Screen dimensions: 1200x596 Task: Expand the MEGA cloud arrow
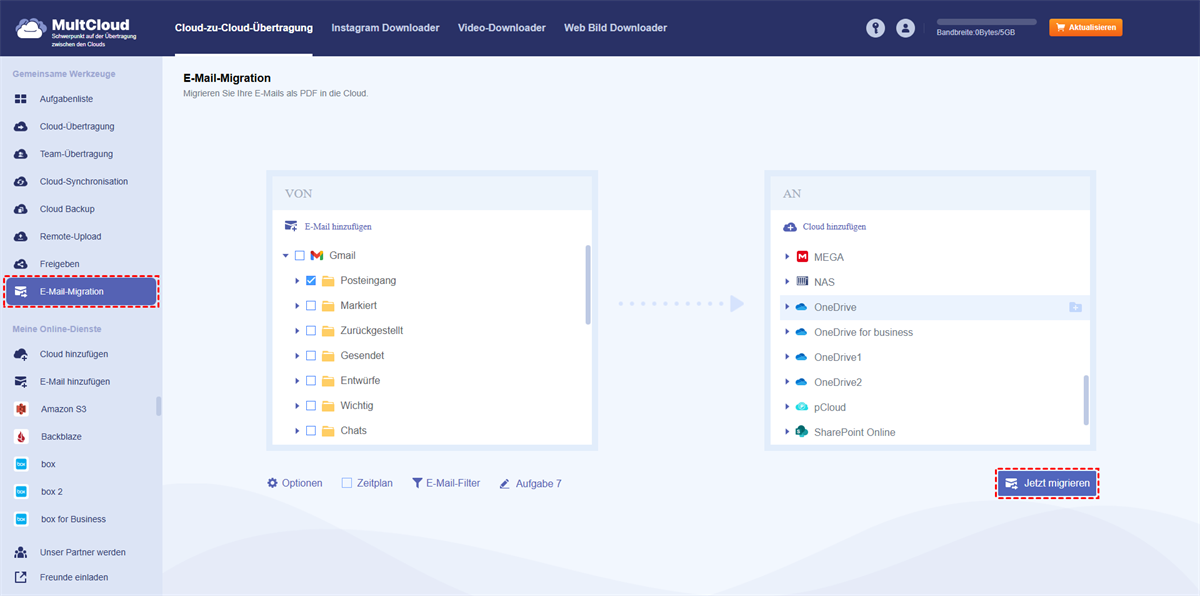pos(787,257)
